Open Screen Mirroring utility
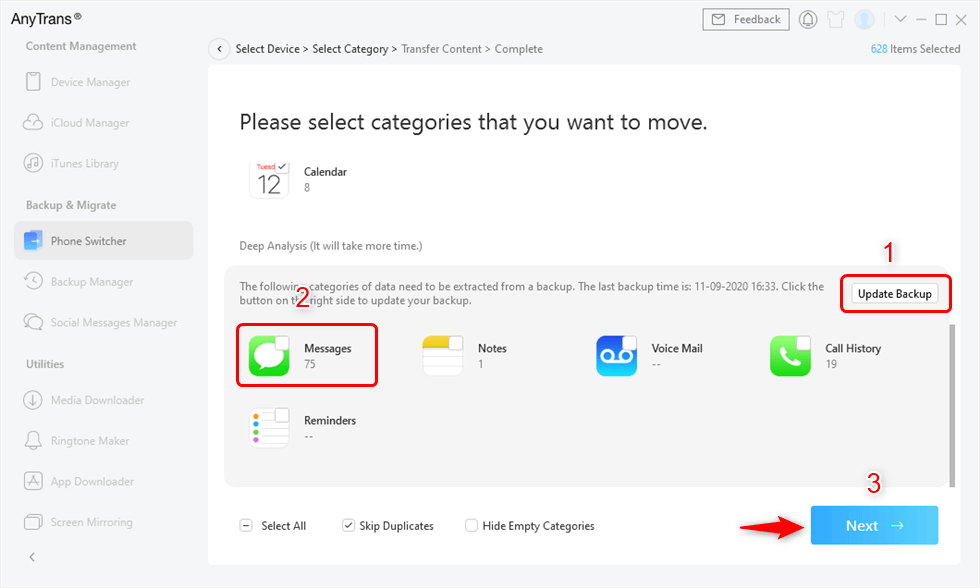Viewport: 980px width, 588px height. pos(92,522)
